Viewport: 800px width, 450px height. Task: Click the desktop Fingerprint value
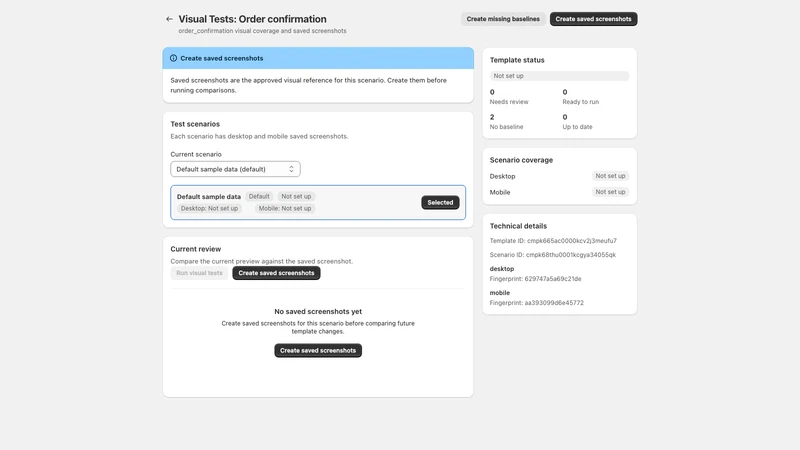pos(553,279)
